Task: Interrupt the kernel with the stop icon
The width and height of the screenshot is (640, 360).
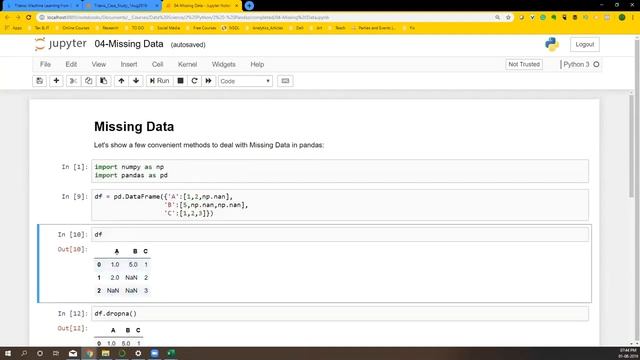Action: pyautogui.click(x=180, y=81)
